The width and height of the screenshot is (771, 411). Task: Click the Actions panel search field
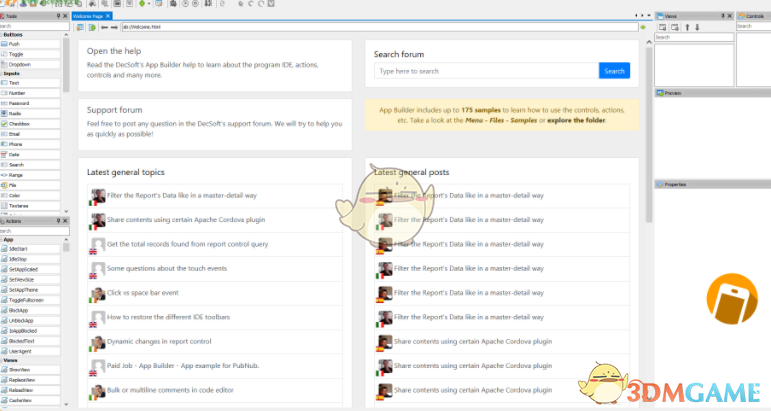pos(34,231)
